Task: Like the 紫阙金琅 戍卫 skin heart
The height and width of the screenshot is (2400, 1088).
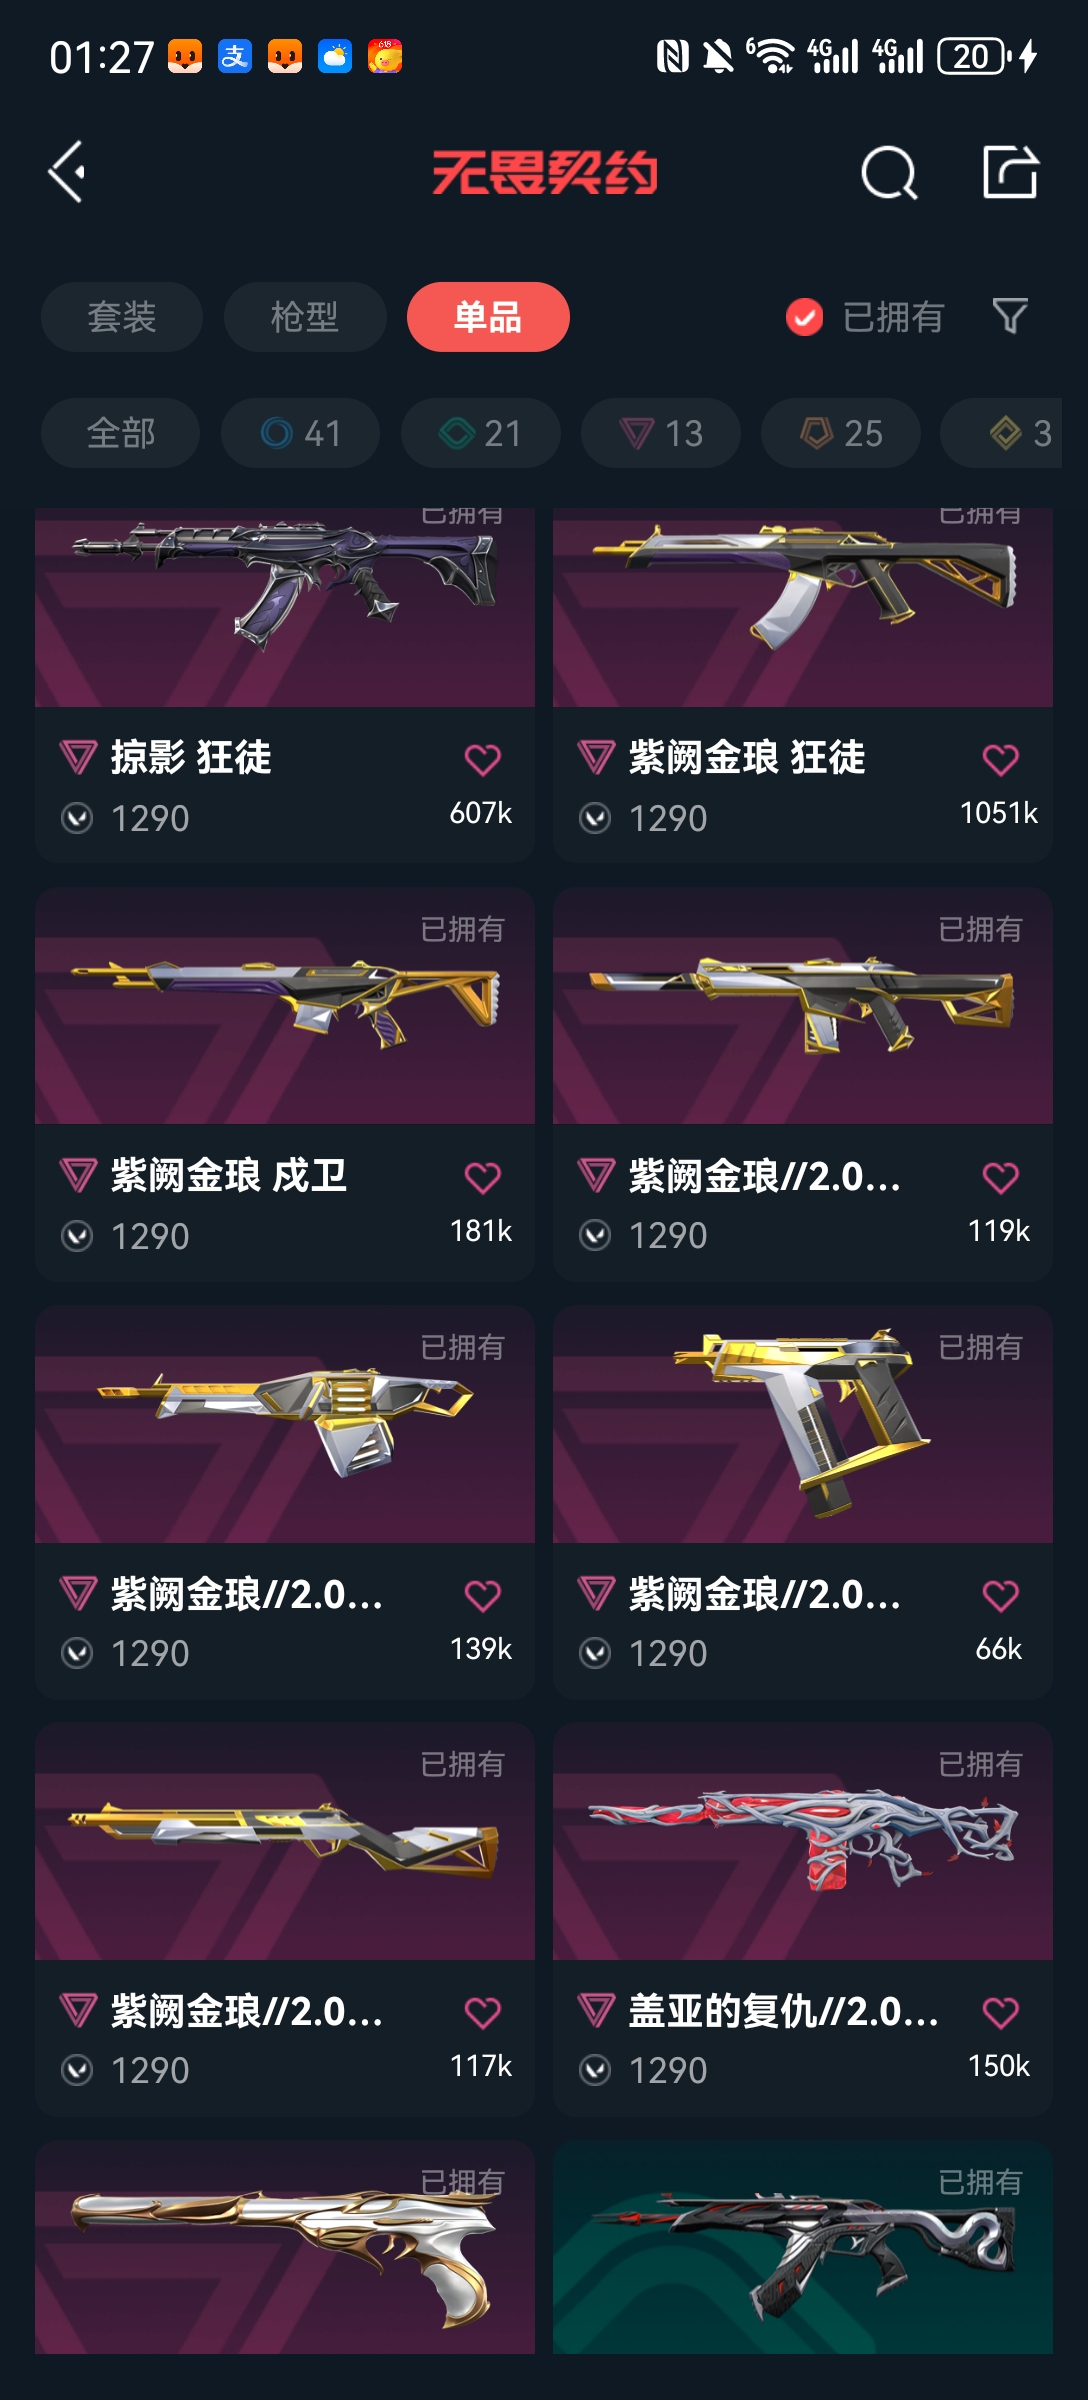Action: coord(482,1178)
